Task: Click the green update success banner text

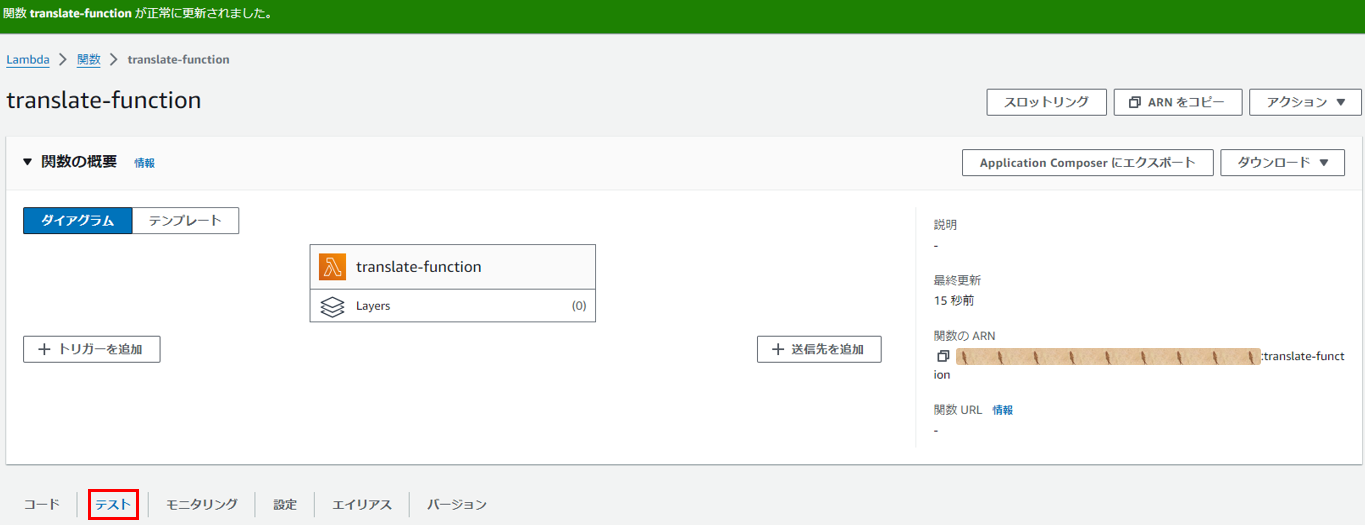Action: pyautogui.click(x=137, y=15)
